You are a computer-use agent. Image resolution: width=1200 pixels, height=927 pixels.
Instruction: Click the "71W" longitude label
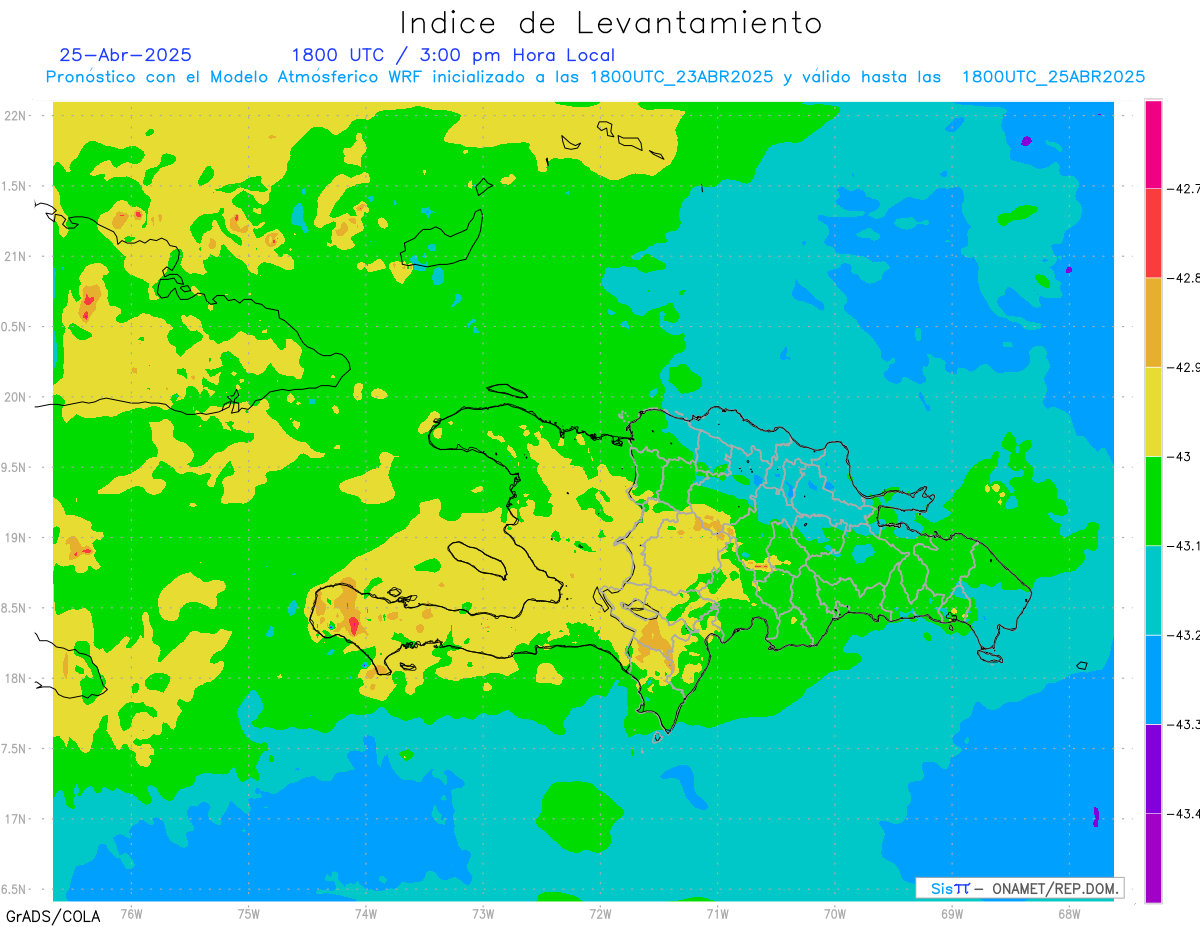[717, 913]
